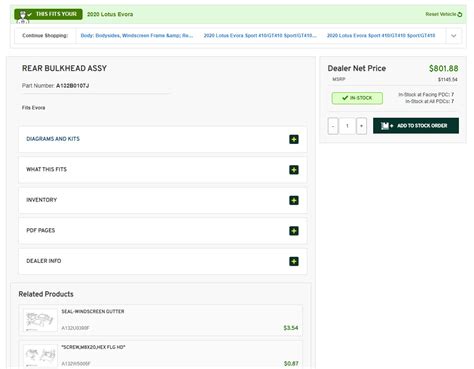Click Add to Stock Order button

pos(416,126)
